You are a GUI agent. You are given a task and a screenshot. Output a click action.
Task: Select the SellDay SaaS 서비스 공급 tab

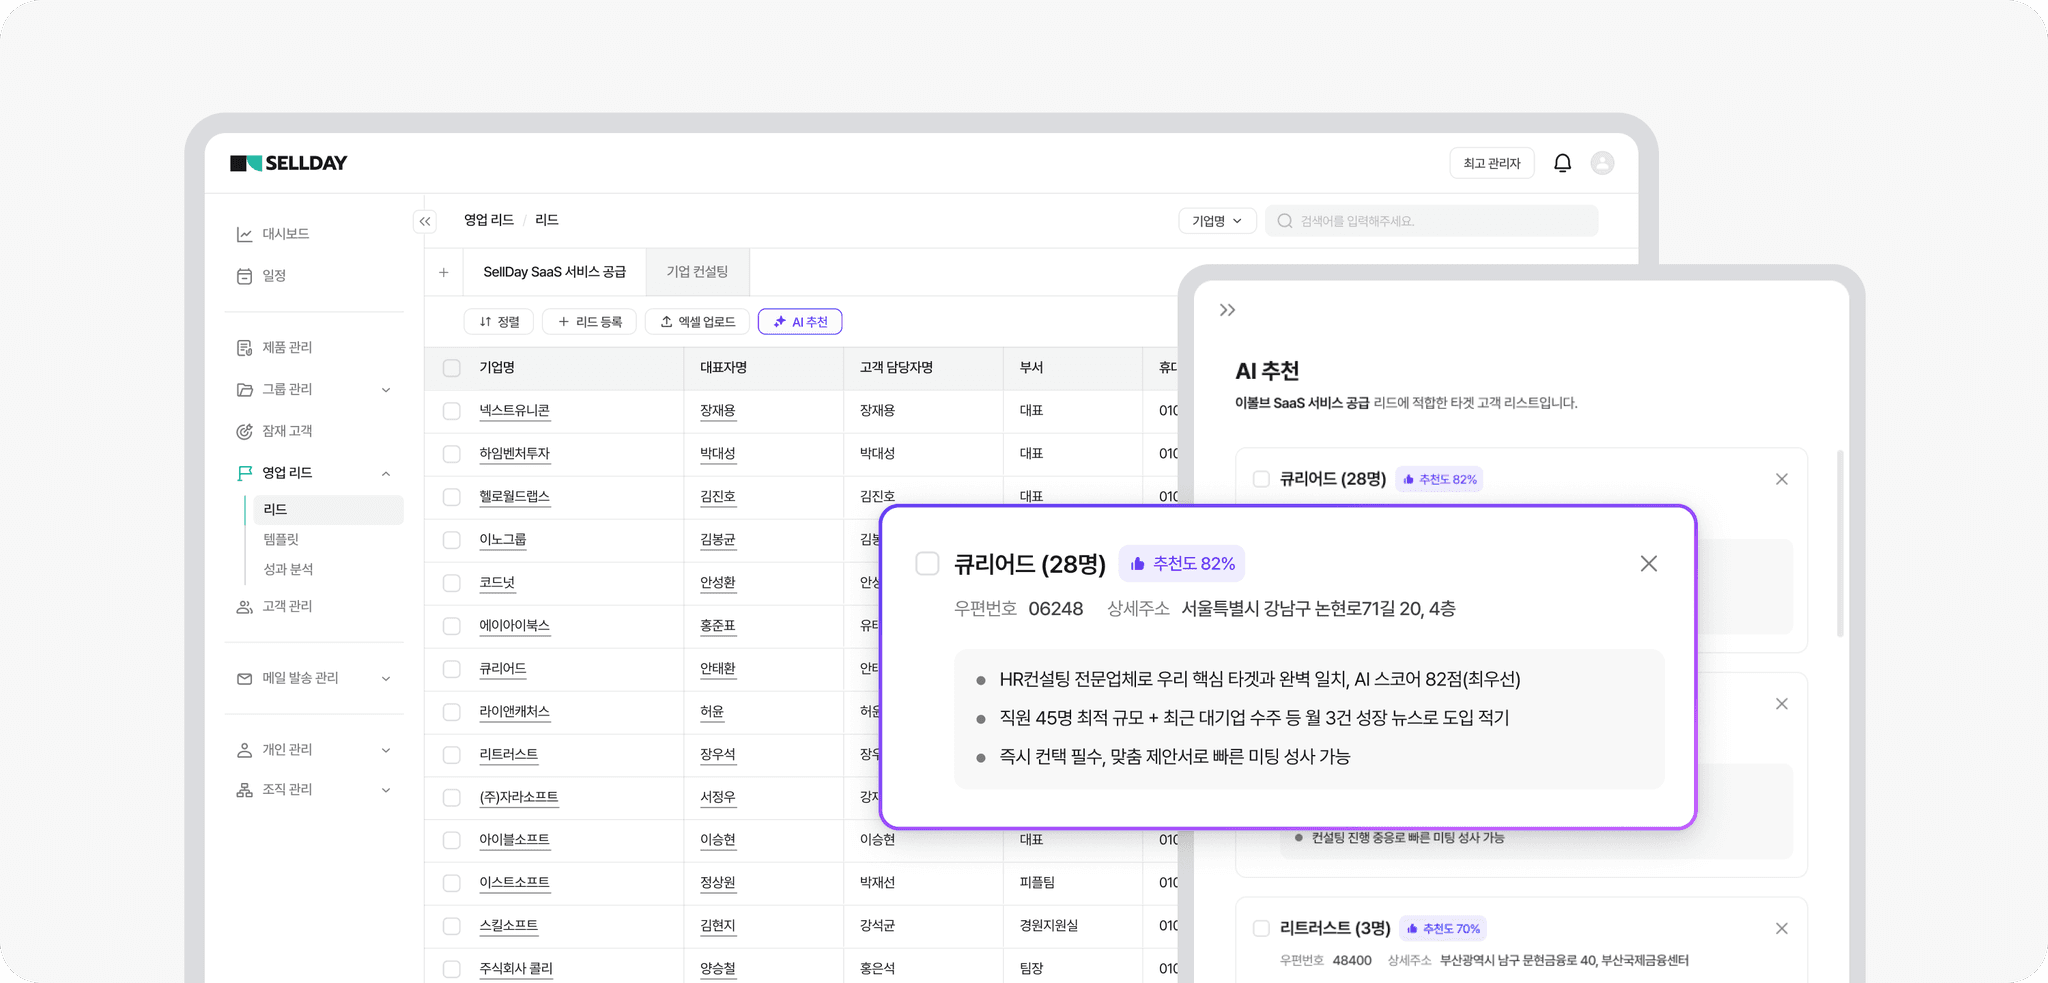(x=554, y=272)
